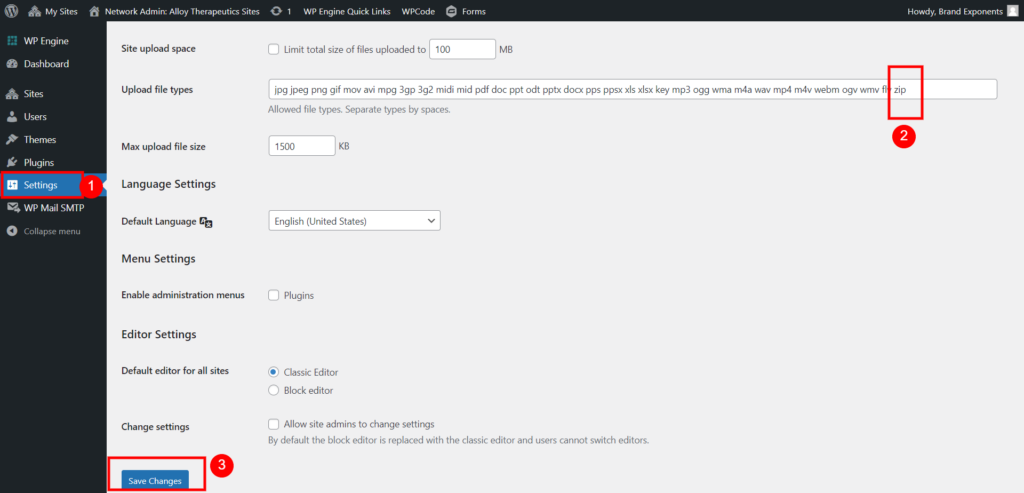Click the WordPress logo icon
This screenshot has width=1024, height=493.
[12, 11]
